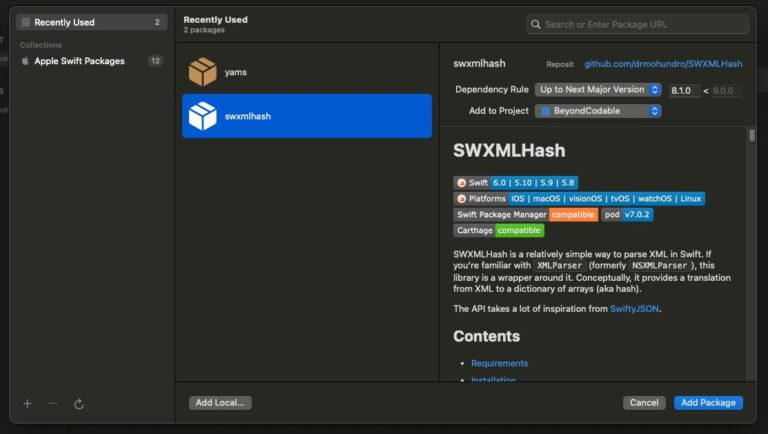This screenshot has width=768, height=434.
Task: Focus the Search or Enter Package URL field
Action: 638,24
